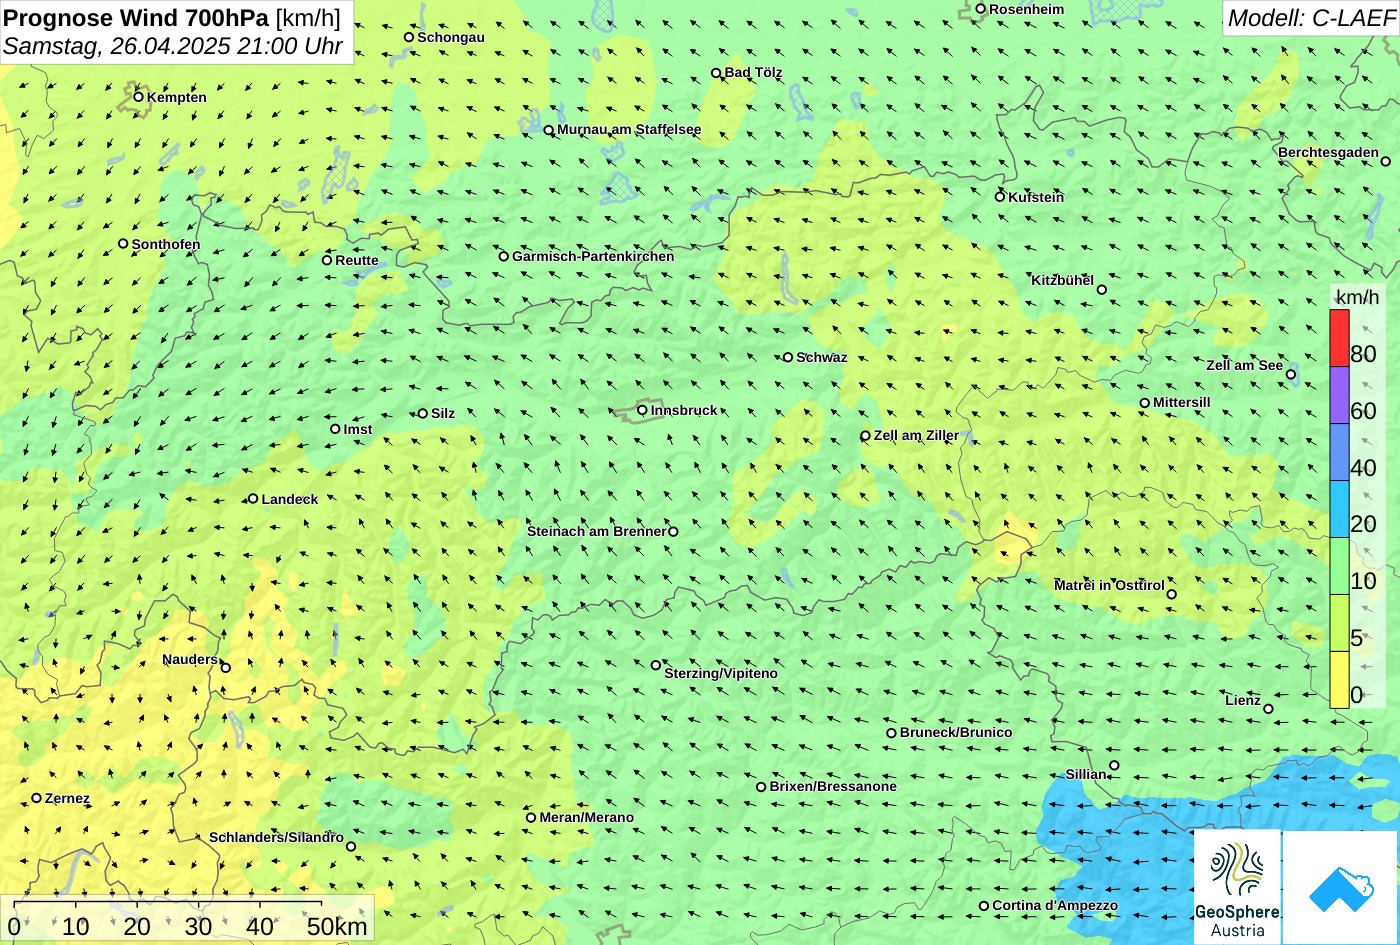Click the Zernez location marker
1400x945 pixels.
[x=36, y=798]
